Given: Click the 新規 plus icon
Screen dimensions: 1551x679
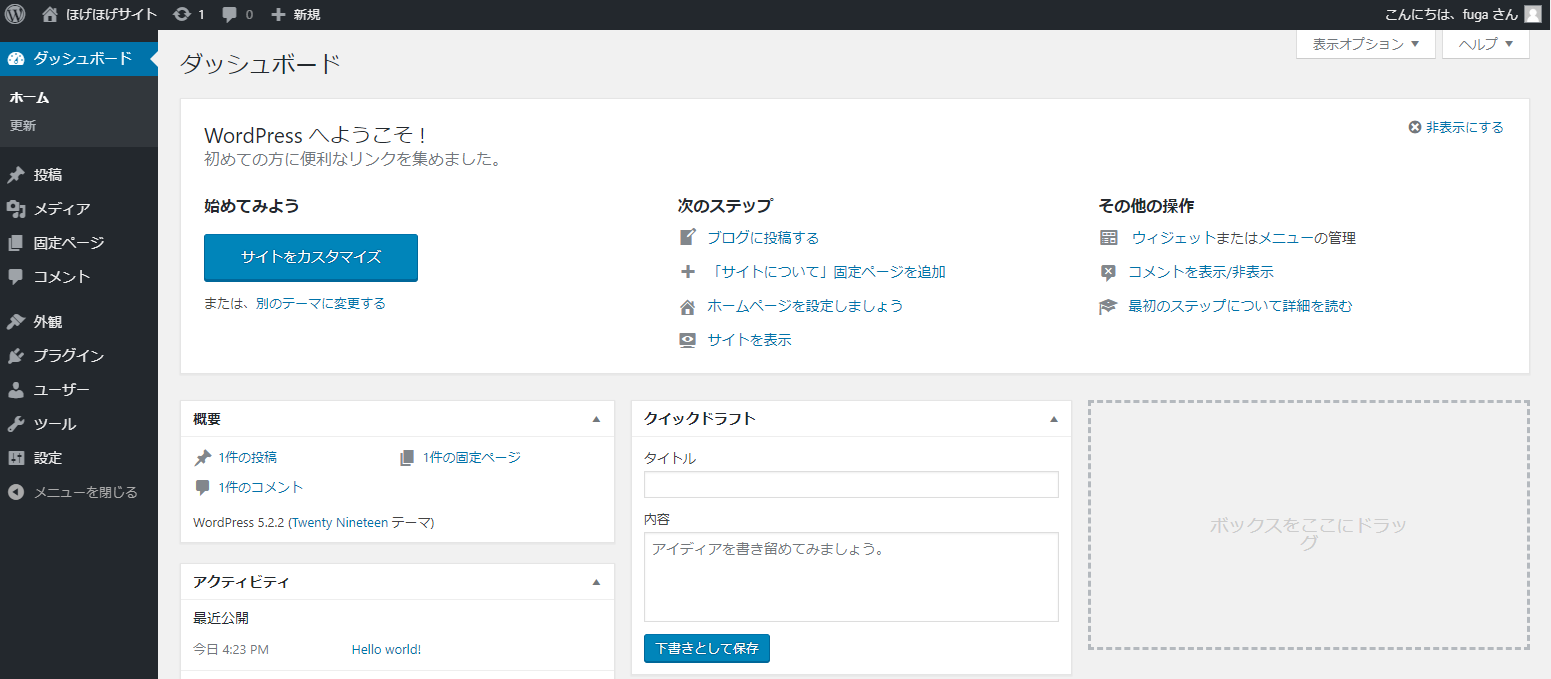Looking at the screenshot, I should [280, 14].
